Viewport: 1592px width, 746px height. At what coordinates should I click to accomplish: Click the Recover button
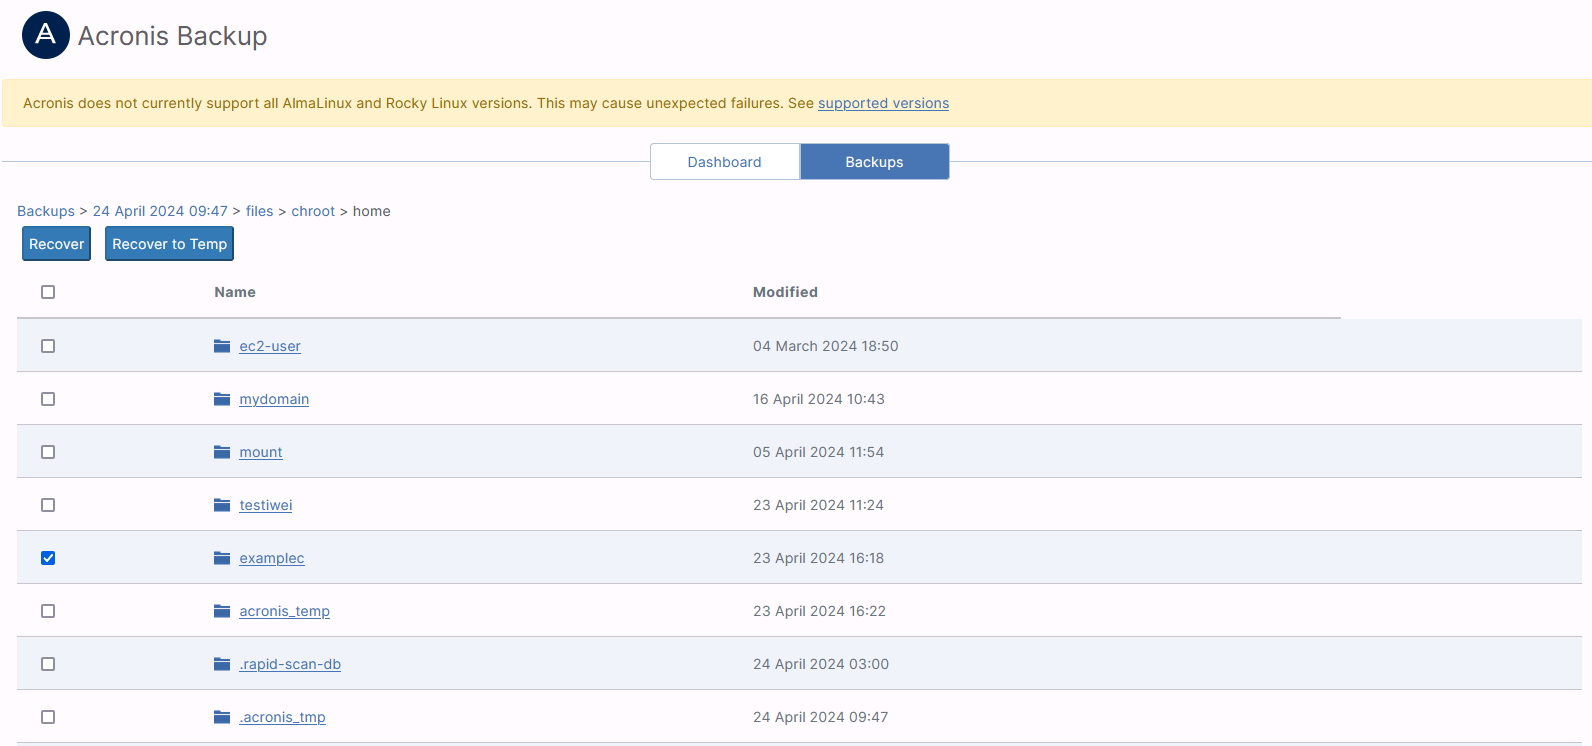[x=57, y=244]
